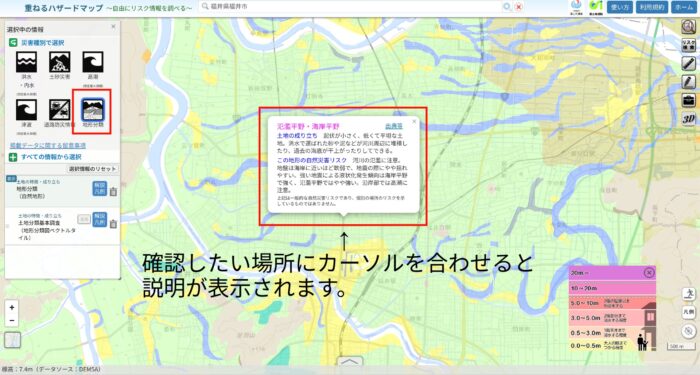This screenshot has height=375, width=700.
Task: Click the 選択中の情報 panel title
Action: click(25, 29)
